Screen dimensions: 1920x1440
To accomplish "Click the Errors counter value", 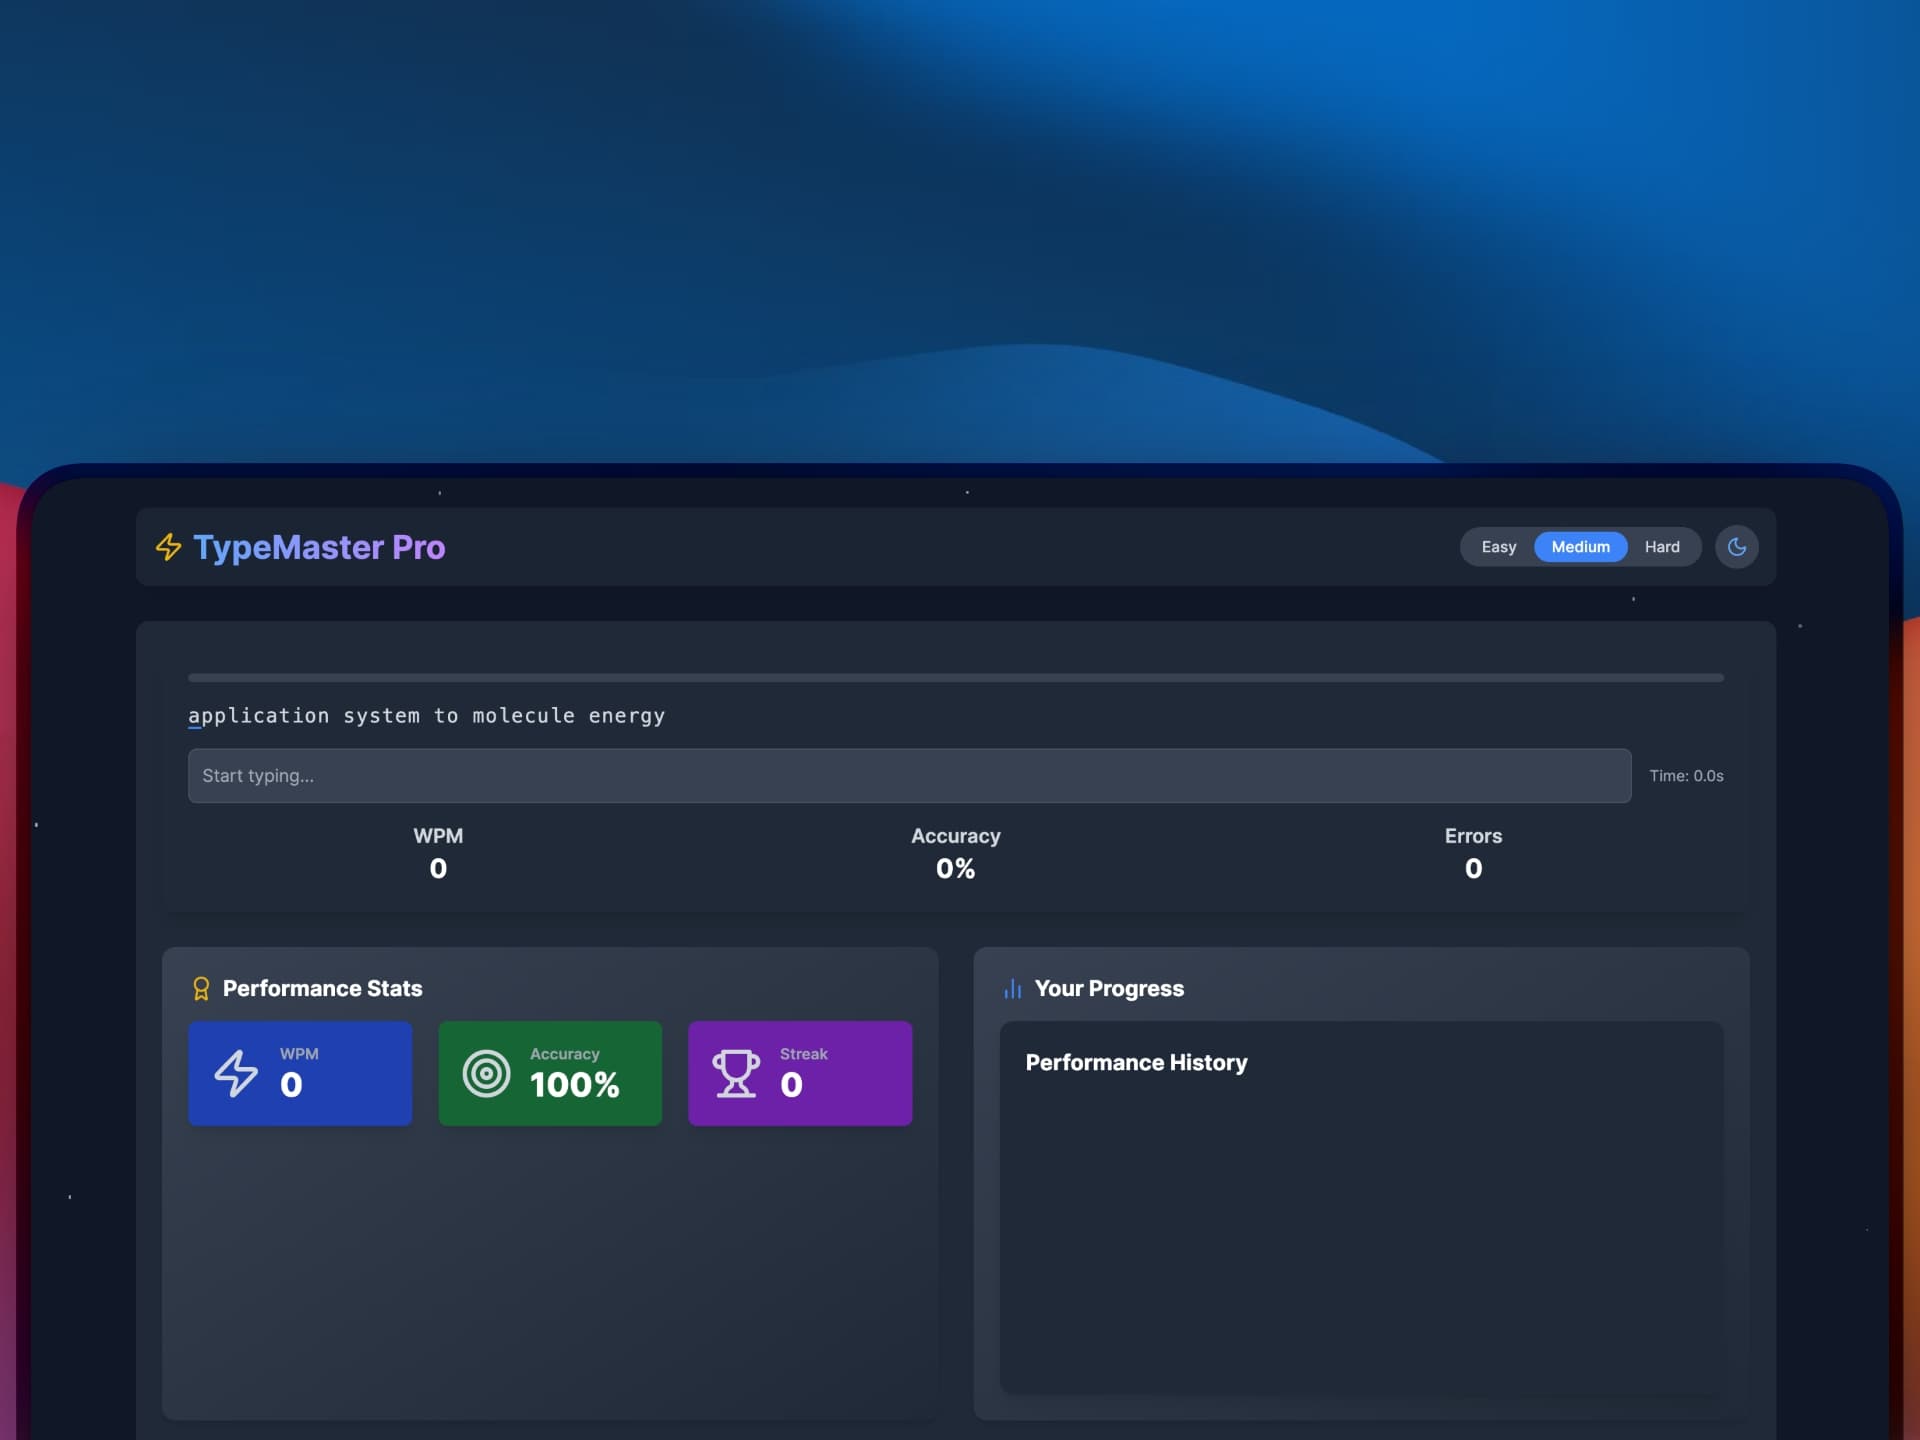I will pos(1473,869).
